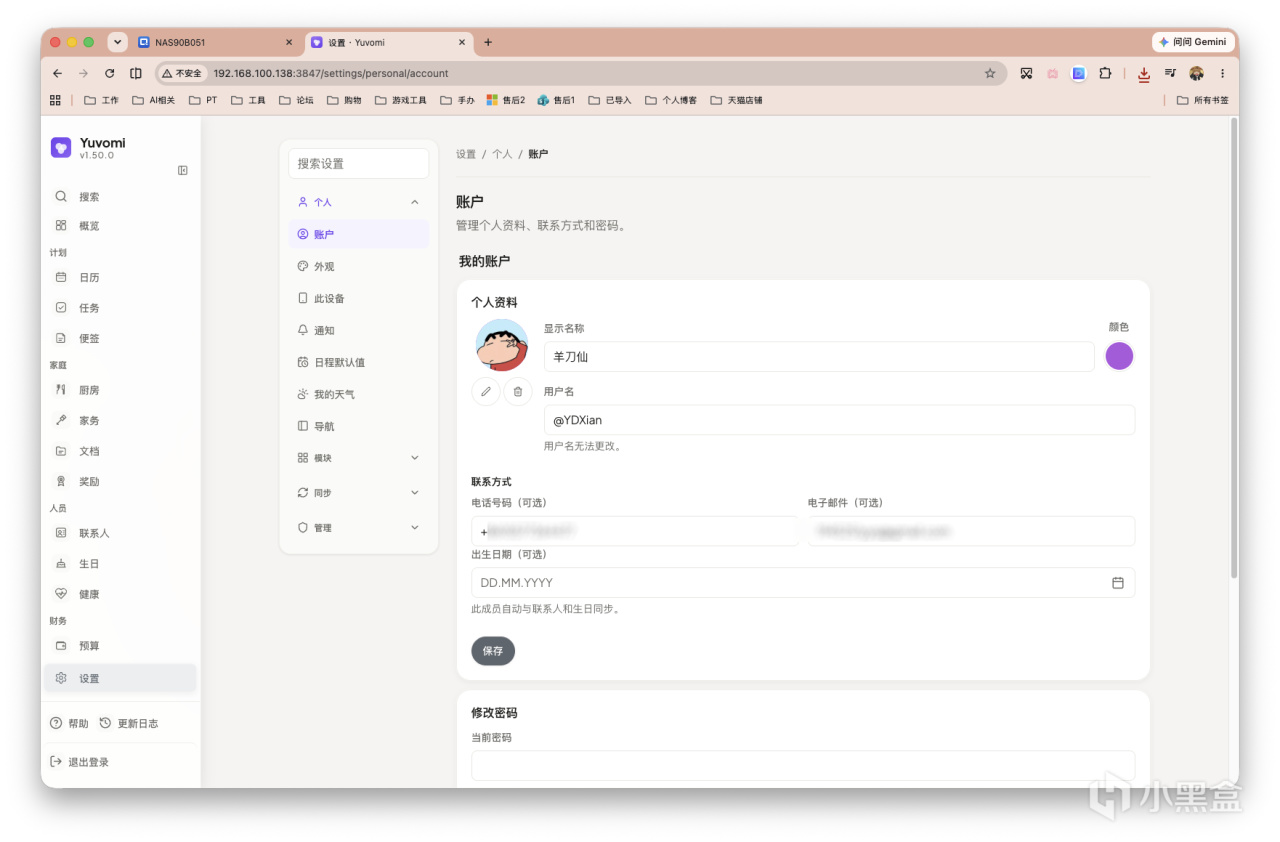Select 日程默认值 in settings menu
1280x842 pixels.
click(358, 362)
